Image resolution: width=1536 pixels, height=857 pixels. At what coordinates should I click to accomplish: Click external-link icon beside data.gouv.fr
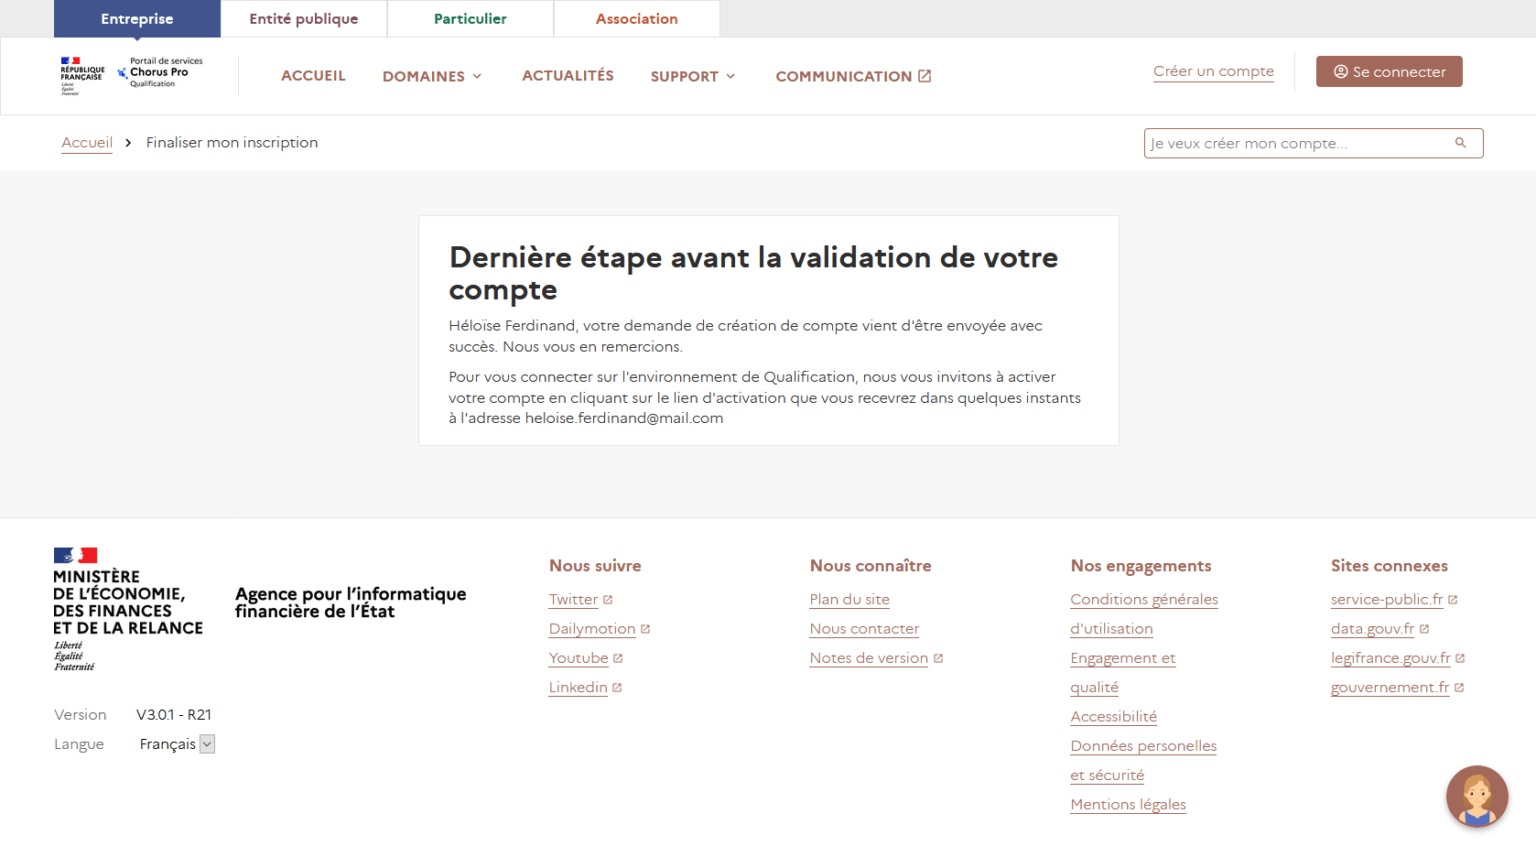coord(1424,629)
